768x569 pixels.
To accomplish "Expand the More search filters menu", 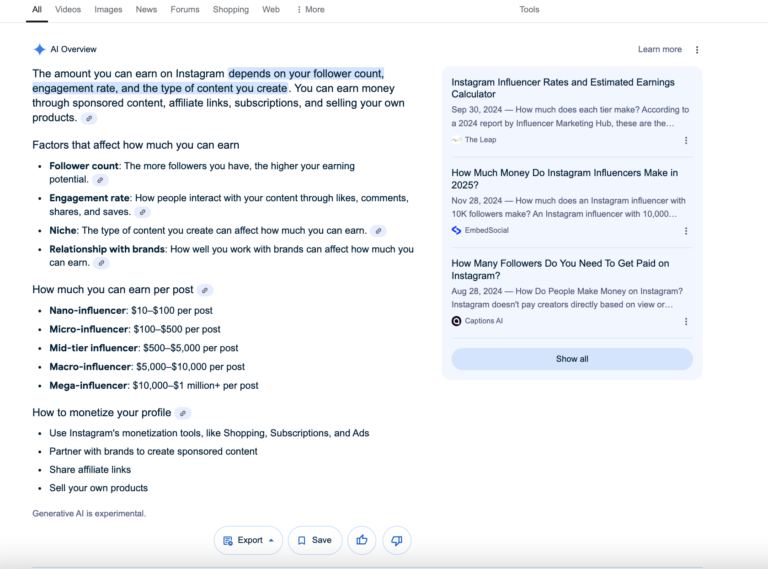I will click(311, 9).
